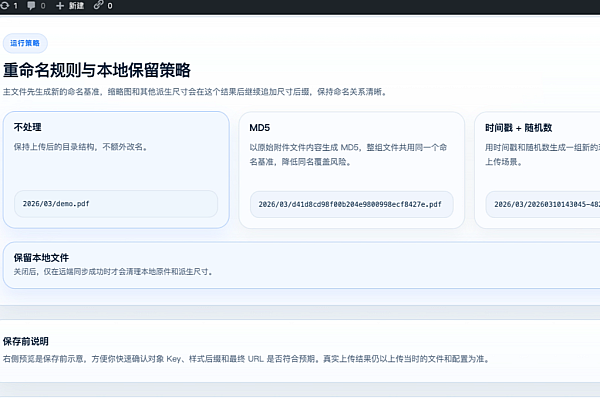Select the 不处理 rename option card

116,170
